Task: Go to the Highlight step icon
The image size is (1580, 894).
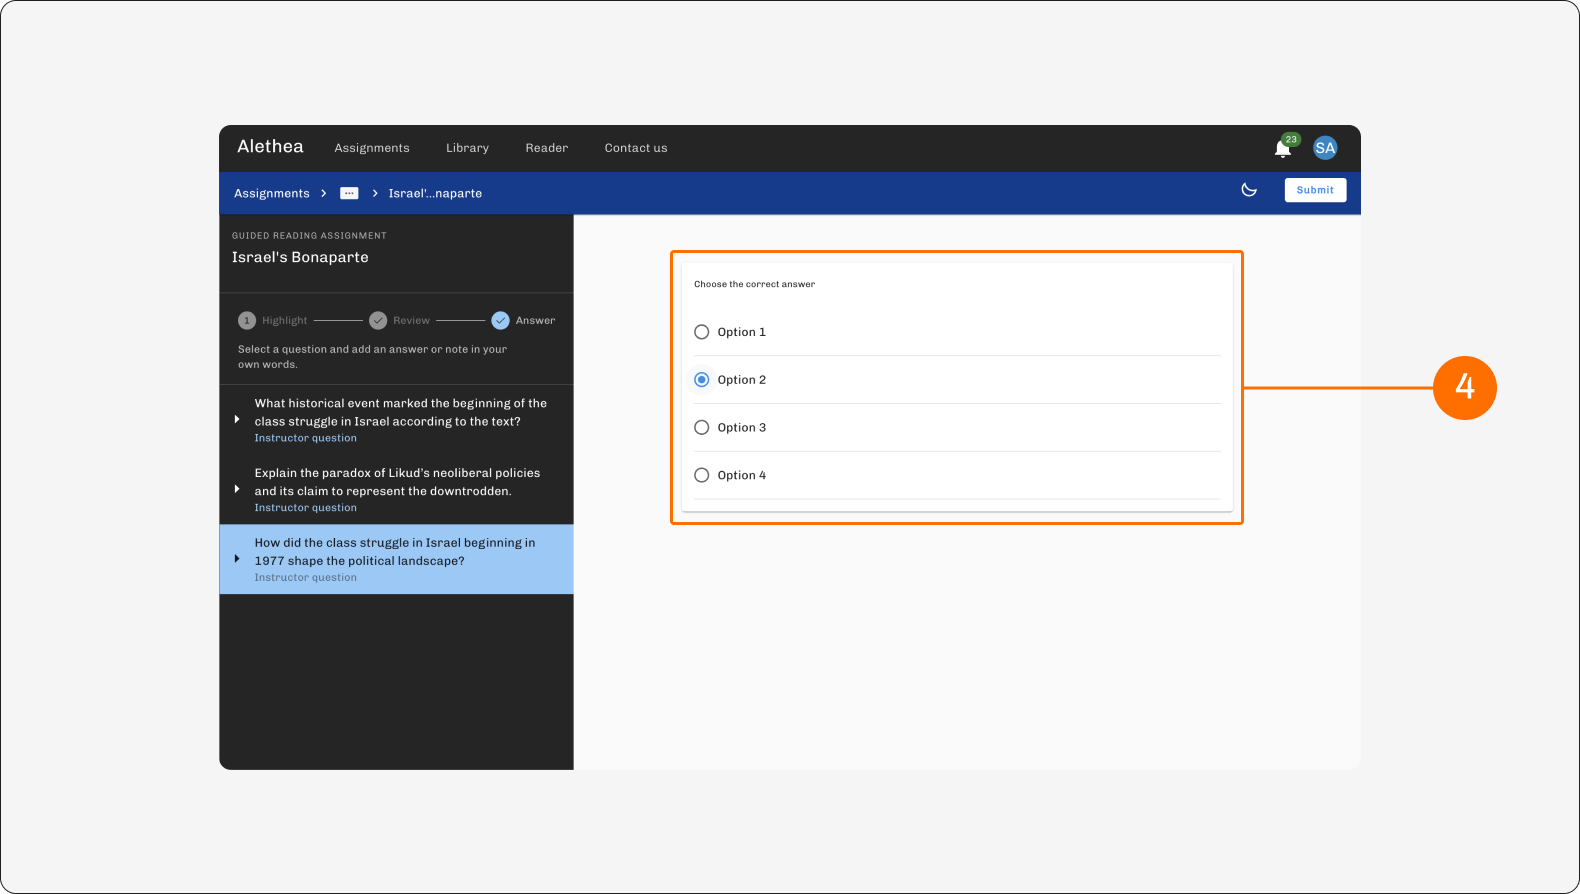Action: click(247, 321)
